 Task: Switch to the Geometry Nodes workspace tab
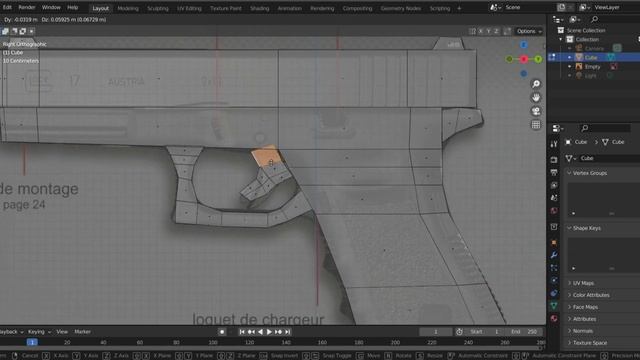[x=400, y=8]
